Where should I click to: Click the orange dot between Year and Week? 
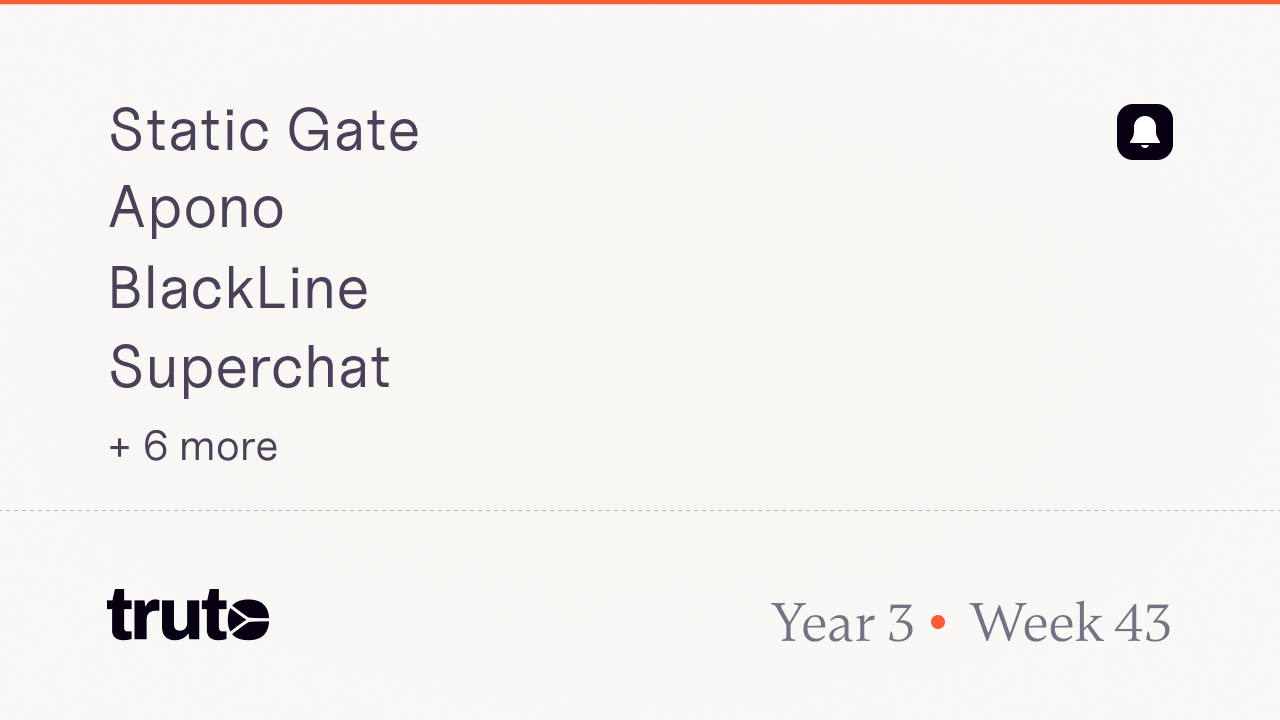click(938, 622)
